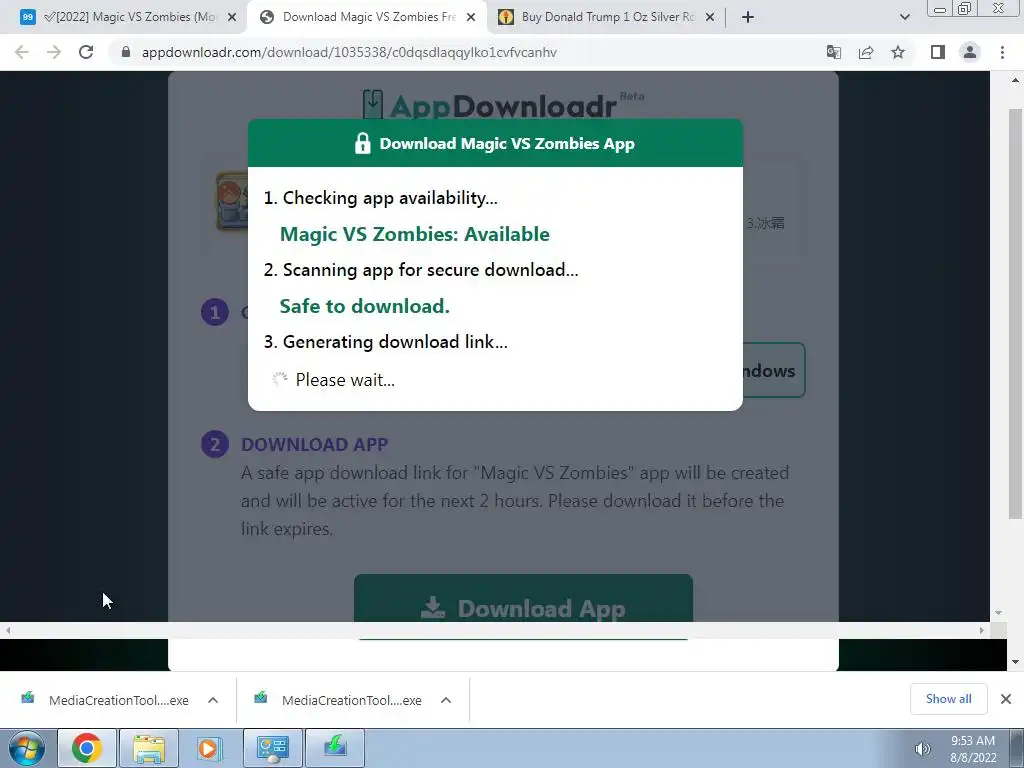This screenshot has height=768, width=1024.
Task: Click the outer scrollbar down arrow
Action: click(1016, 662)
